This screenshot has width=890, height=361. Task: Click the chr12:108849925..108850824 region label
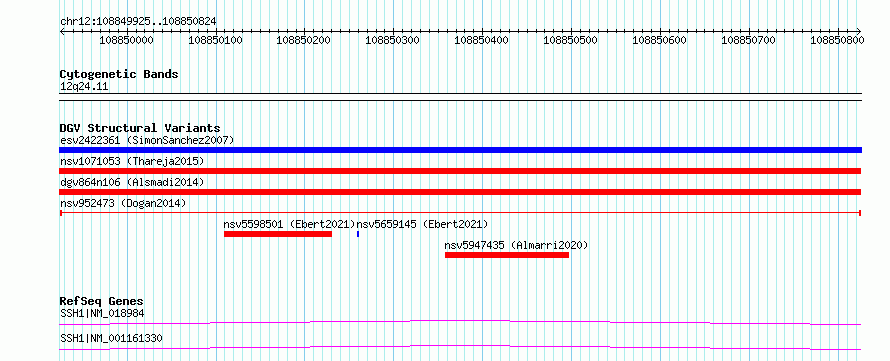138,22
